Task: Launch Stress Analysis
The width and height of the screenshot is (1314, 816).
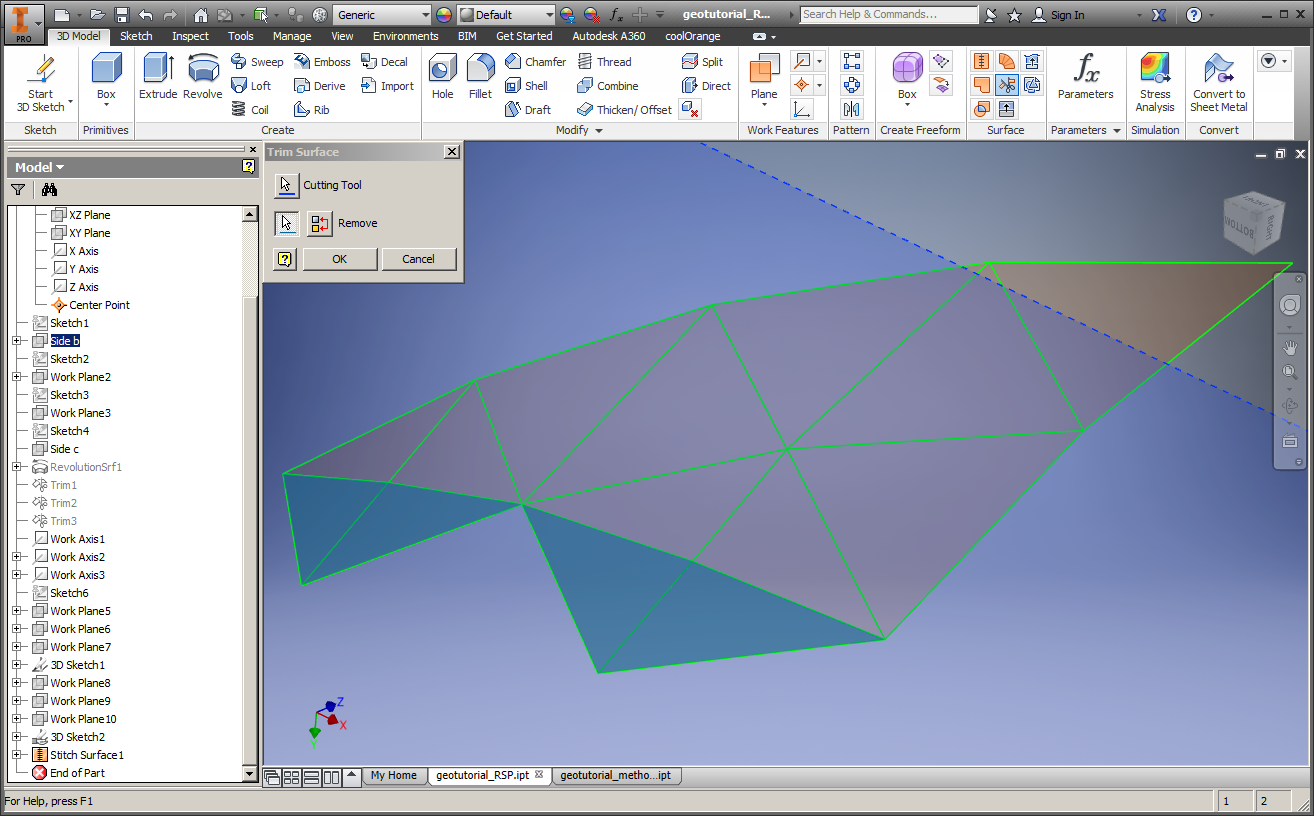Action: [1155, 82]
